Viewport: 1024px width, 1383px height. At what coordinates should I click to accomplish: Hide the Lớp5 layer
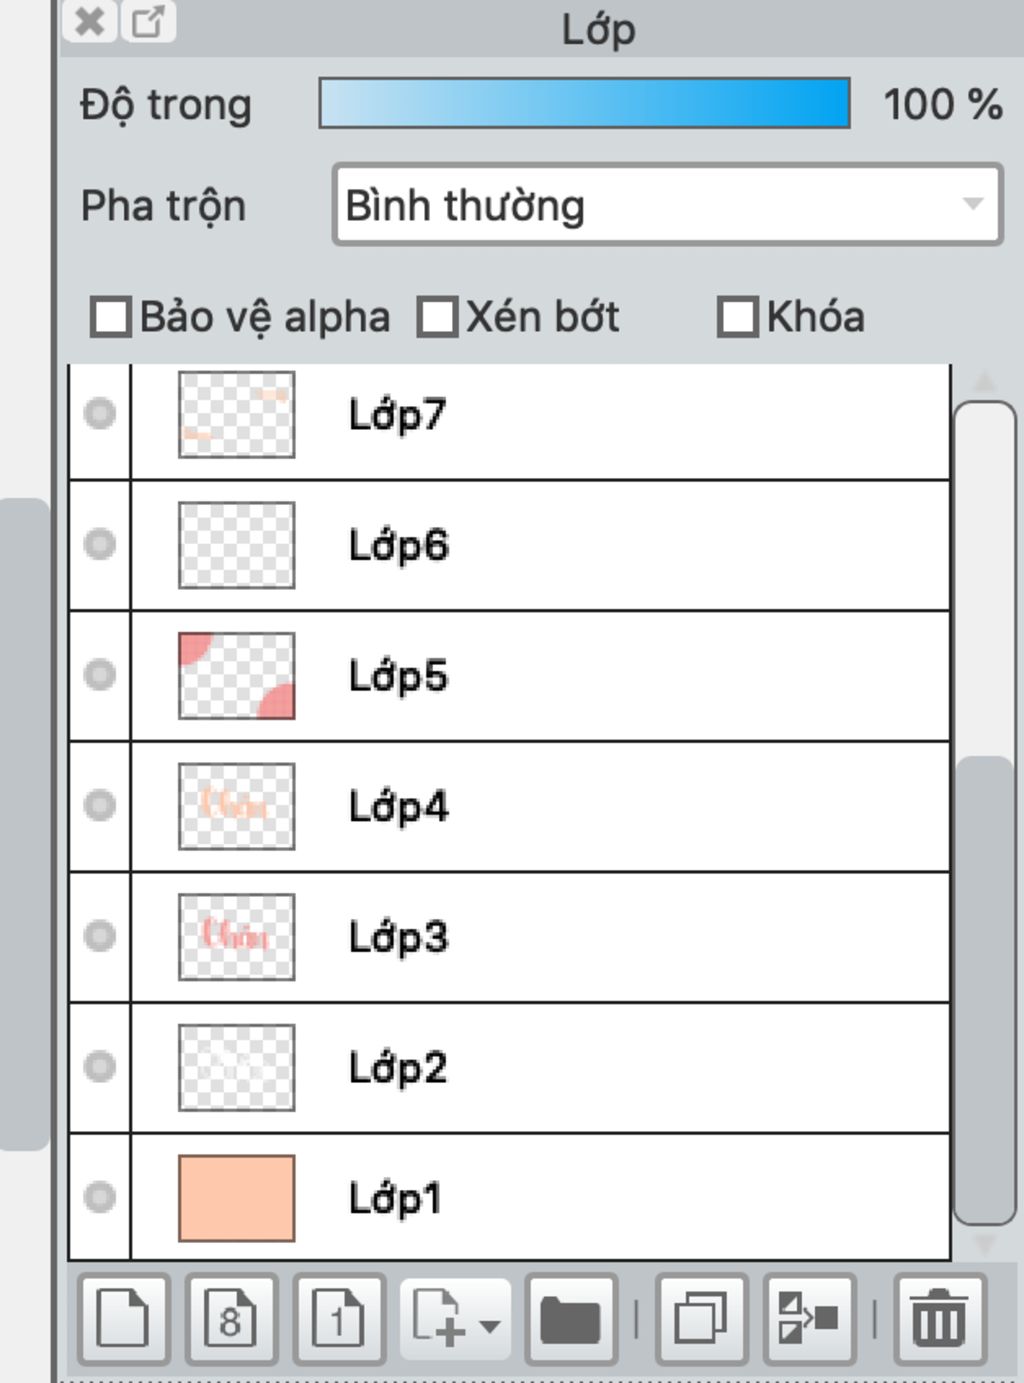pos(100,675)
